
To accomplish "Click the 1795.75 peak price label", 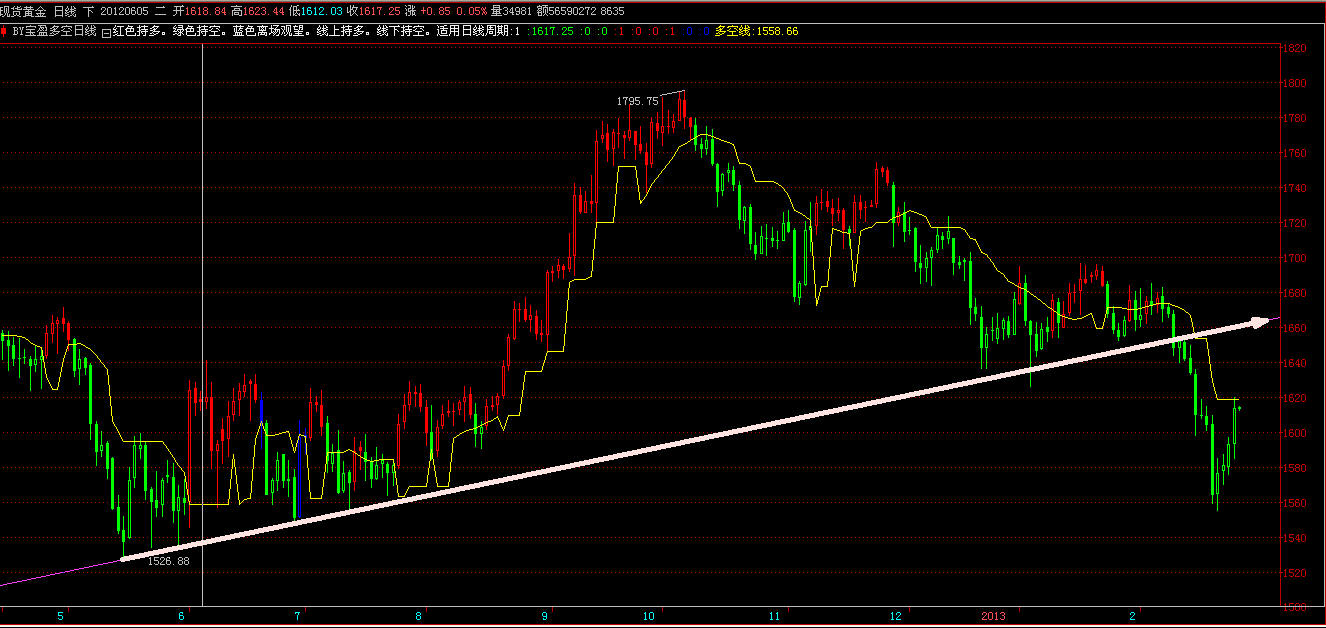I will pos(637,101).
